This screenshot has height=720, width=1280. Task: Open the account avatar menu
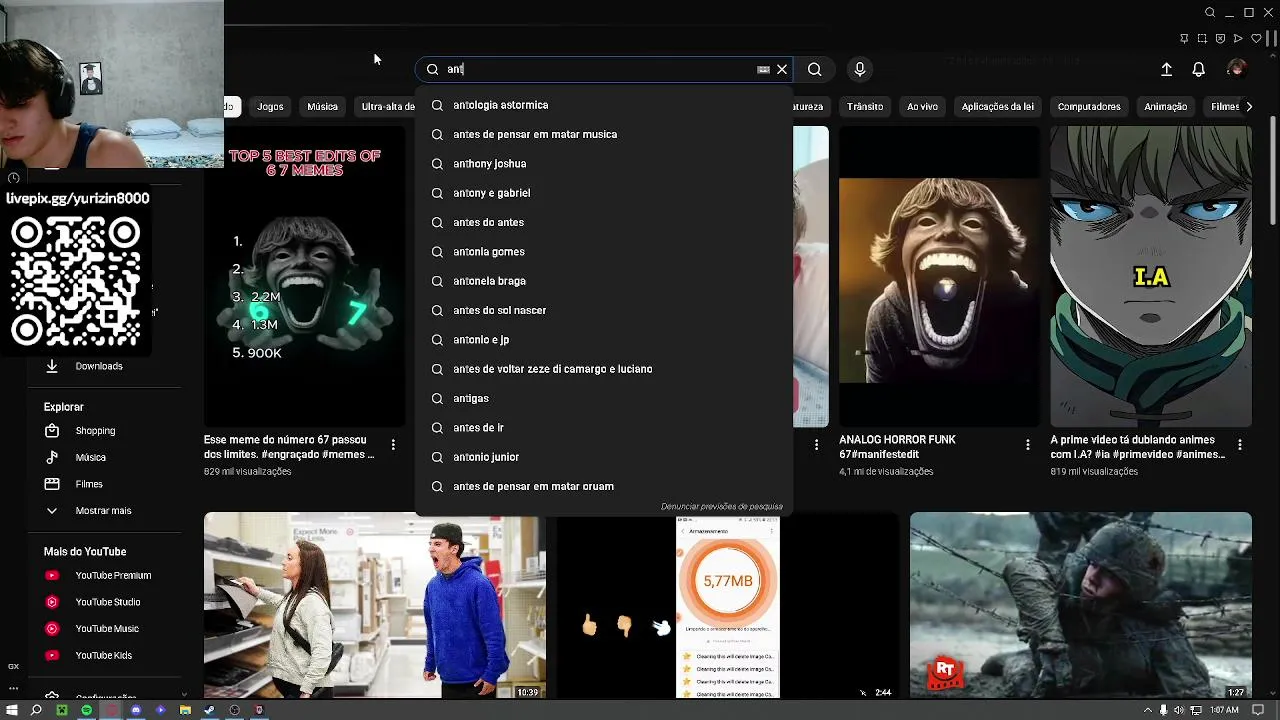(x=1236, y=69)
